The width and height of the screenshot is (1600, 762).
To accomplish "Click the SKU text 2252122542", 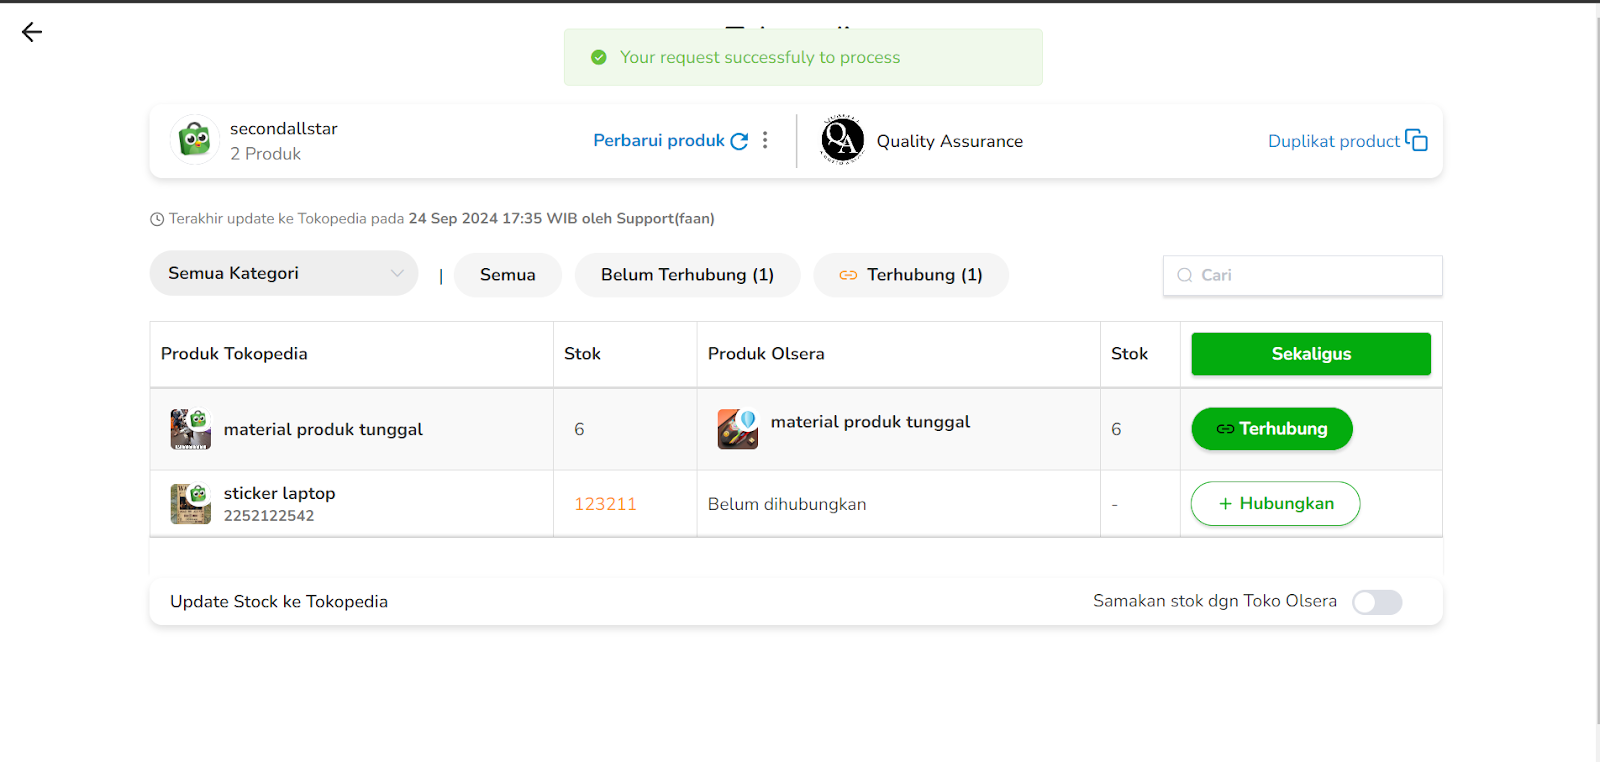I will pos(269,516).
